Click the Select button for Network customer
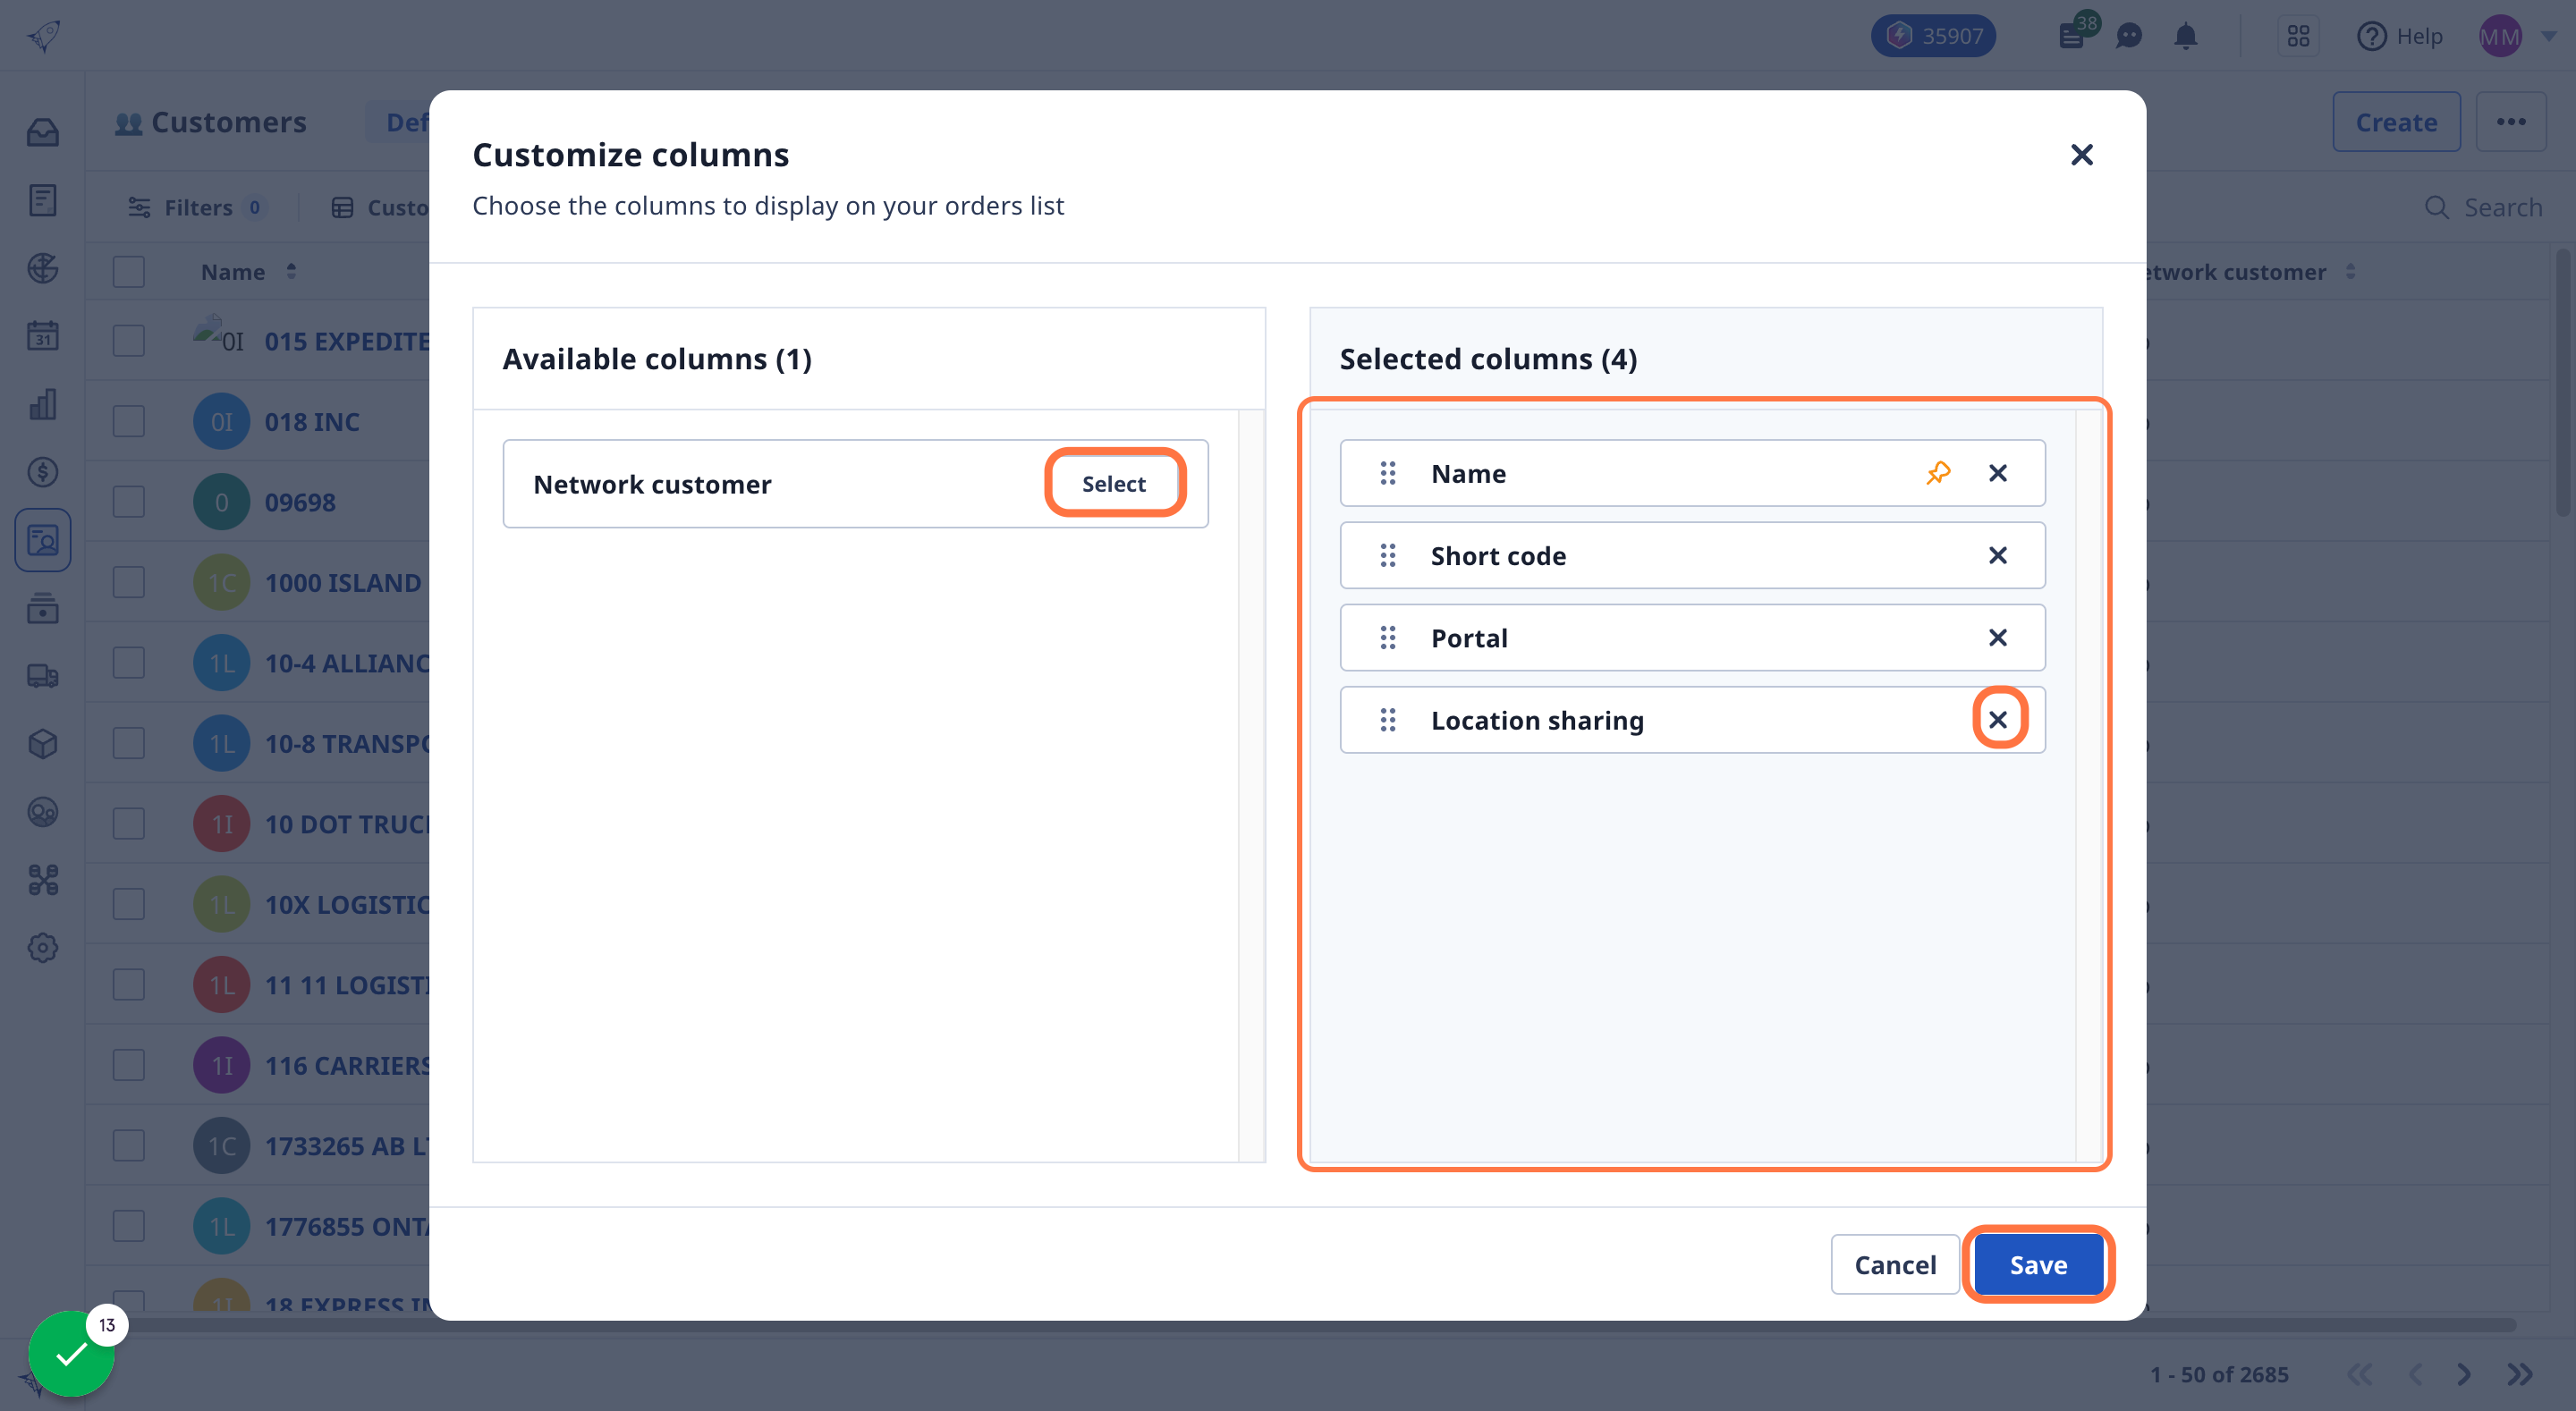This screenshot has width=2576, height=1411. (x=1114, y=483)
